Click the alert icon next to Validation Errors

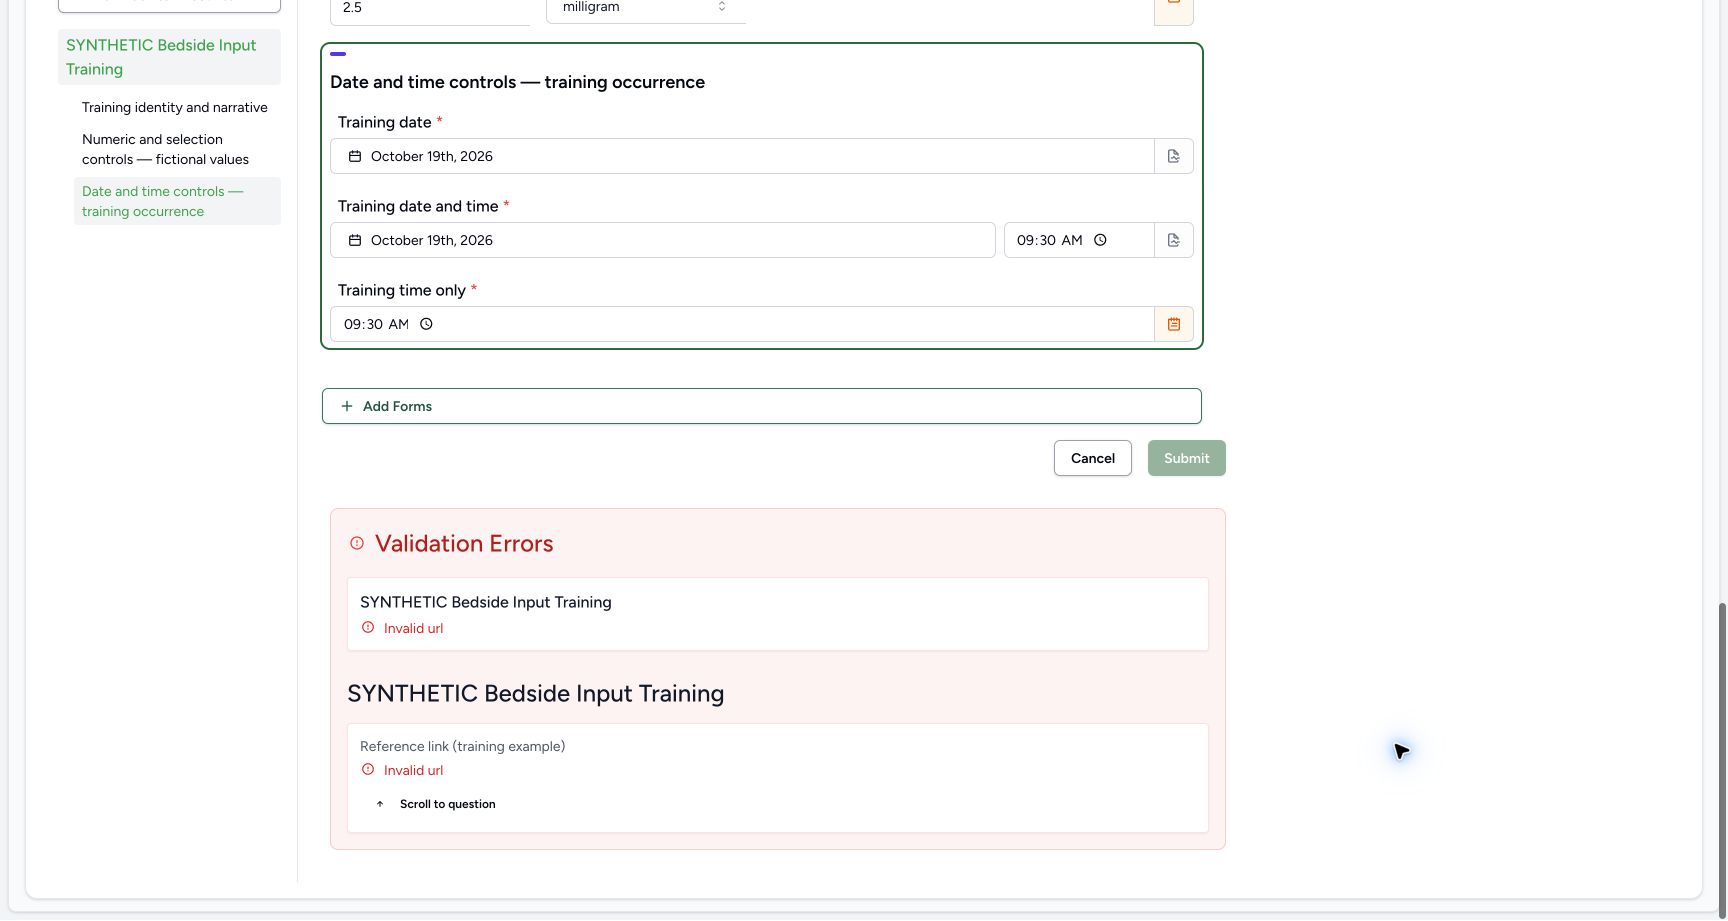pyautogui.click(x=357, y=543)
